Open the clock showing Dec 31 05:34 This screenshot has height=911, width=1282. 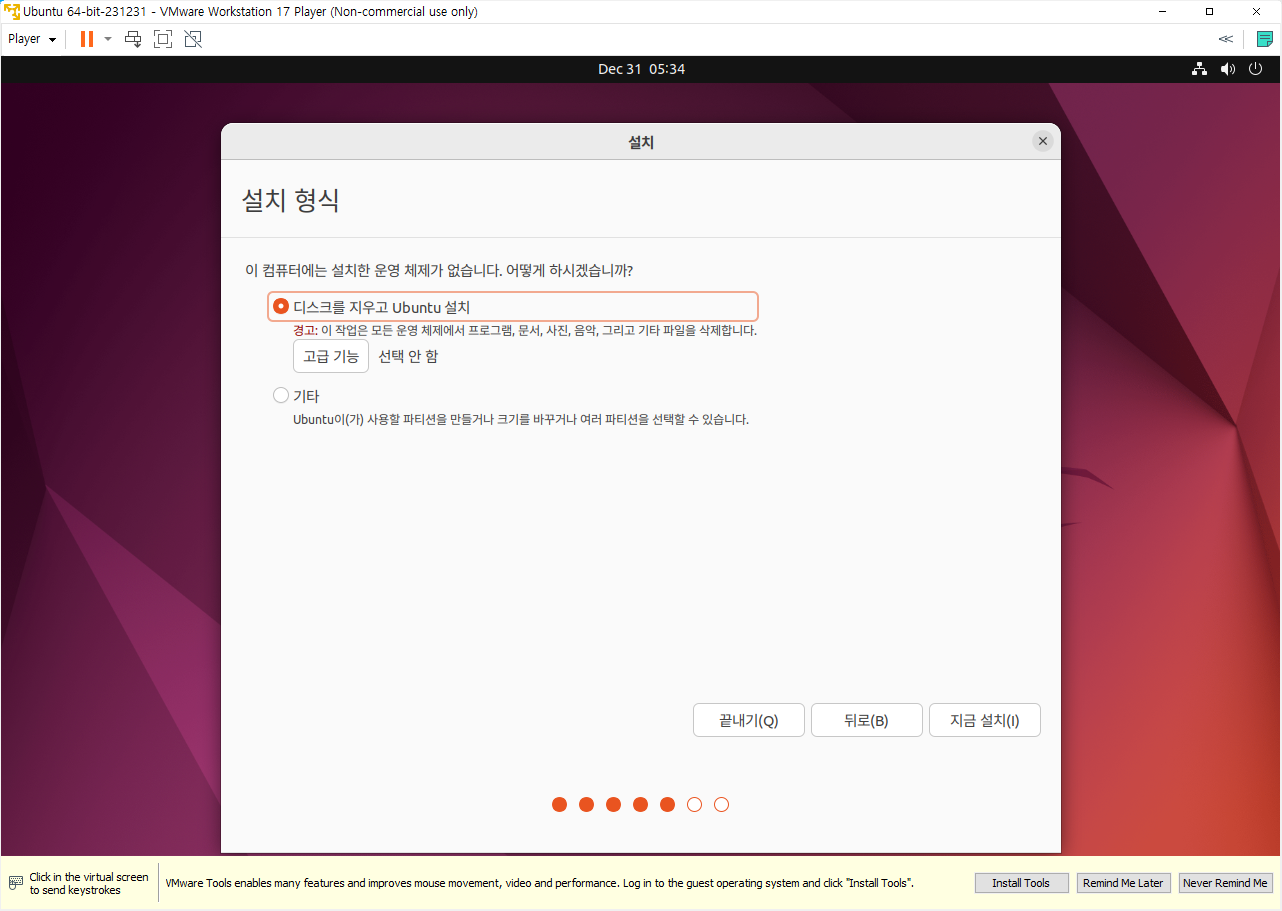click(x=641, y=69)
